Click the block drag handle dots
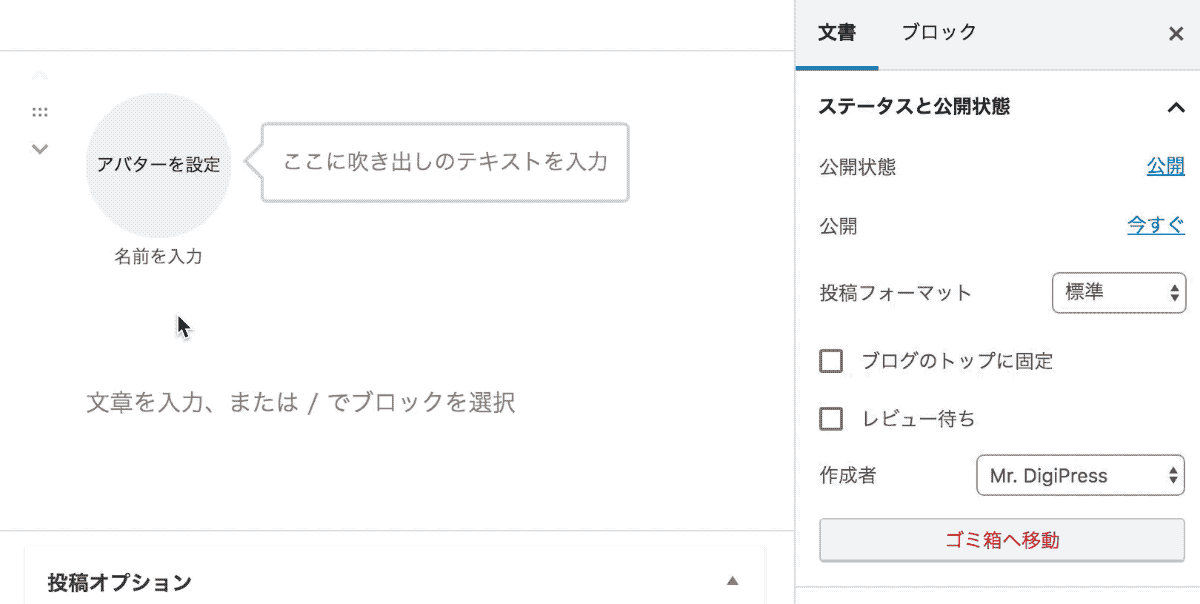 pyautogui.click(x=40, y=112)
